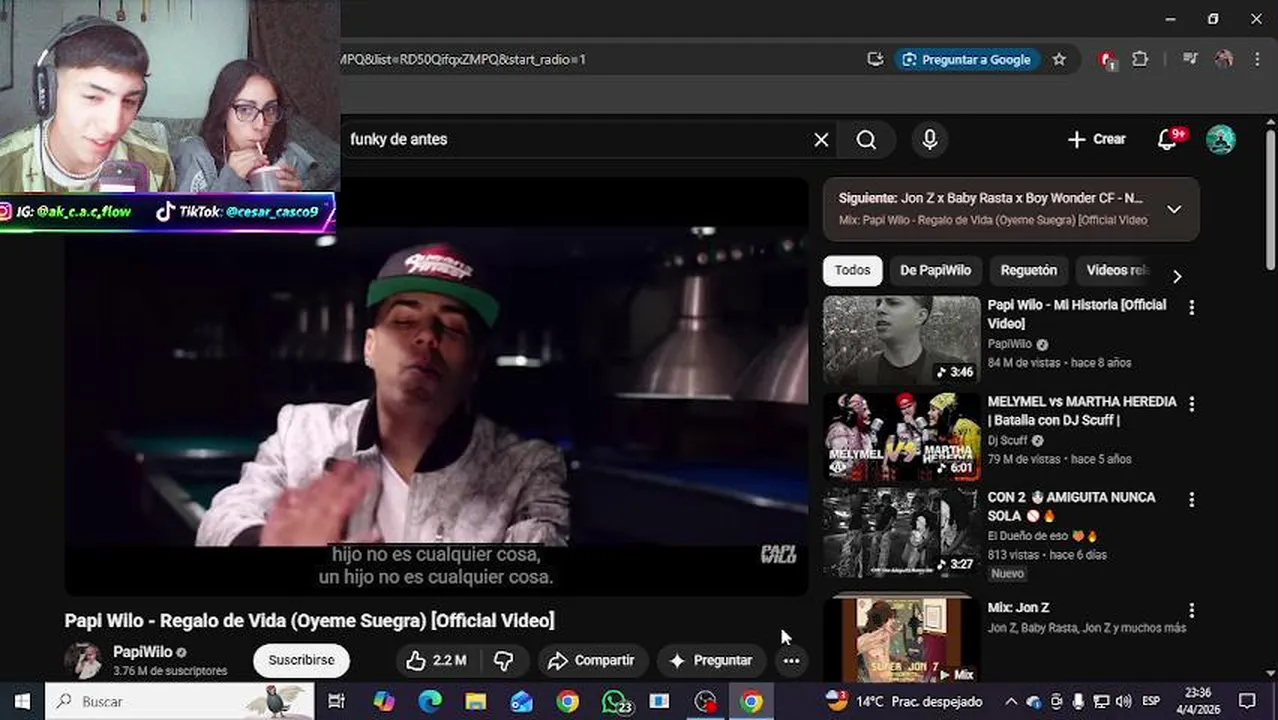This screenshot has height=720, width=1278.
Task: Open the OBS recording app on taskbar
Action: (x=706, y=701)
